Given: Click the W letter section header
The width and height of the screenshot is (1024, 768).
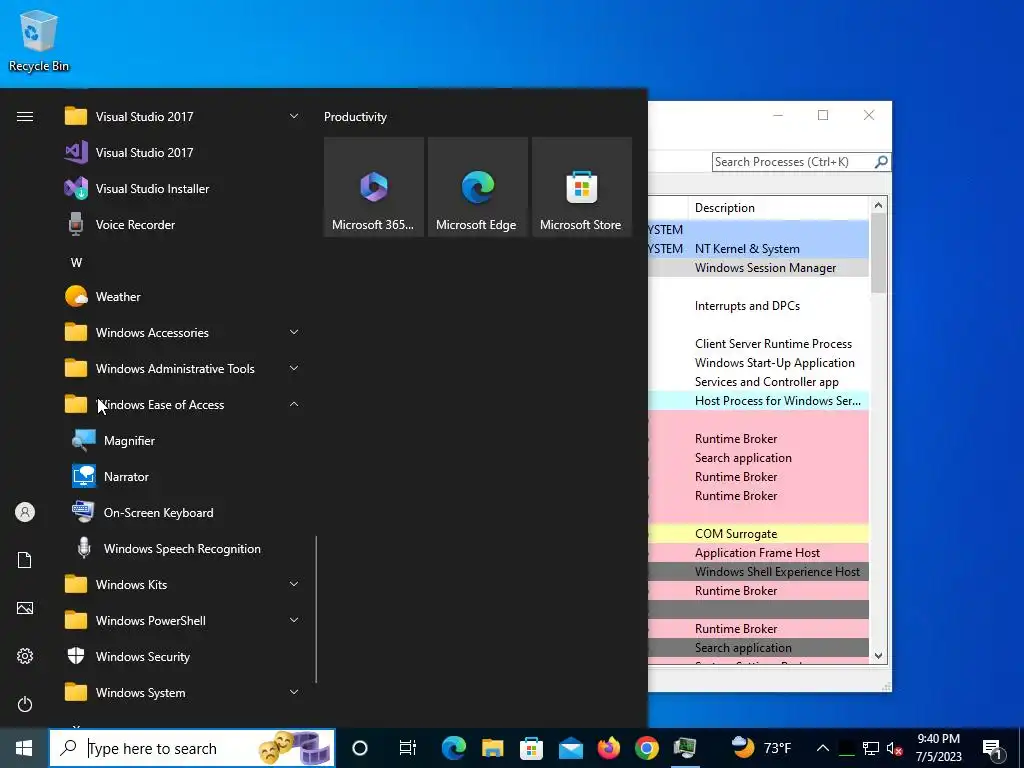Looking at the screenshot, I should click(x=76, y=263).
